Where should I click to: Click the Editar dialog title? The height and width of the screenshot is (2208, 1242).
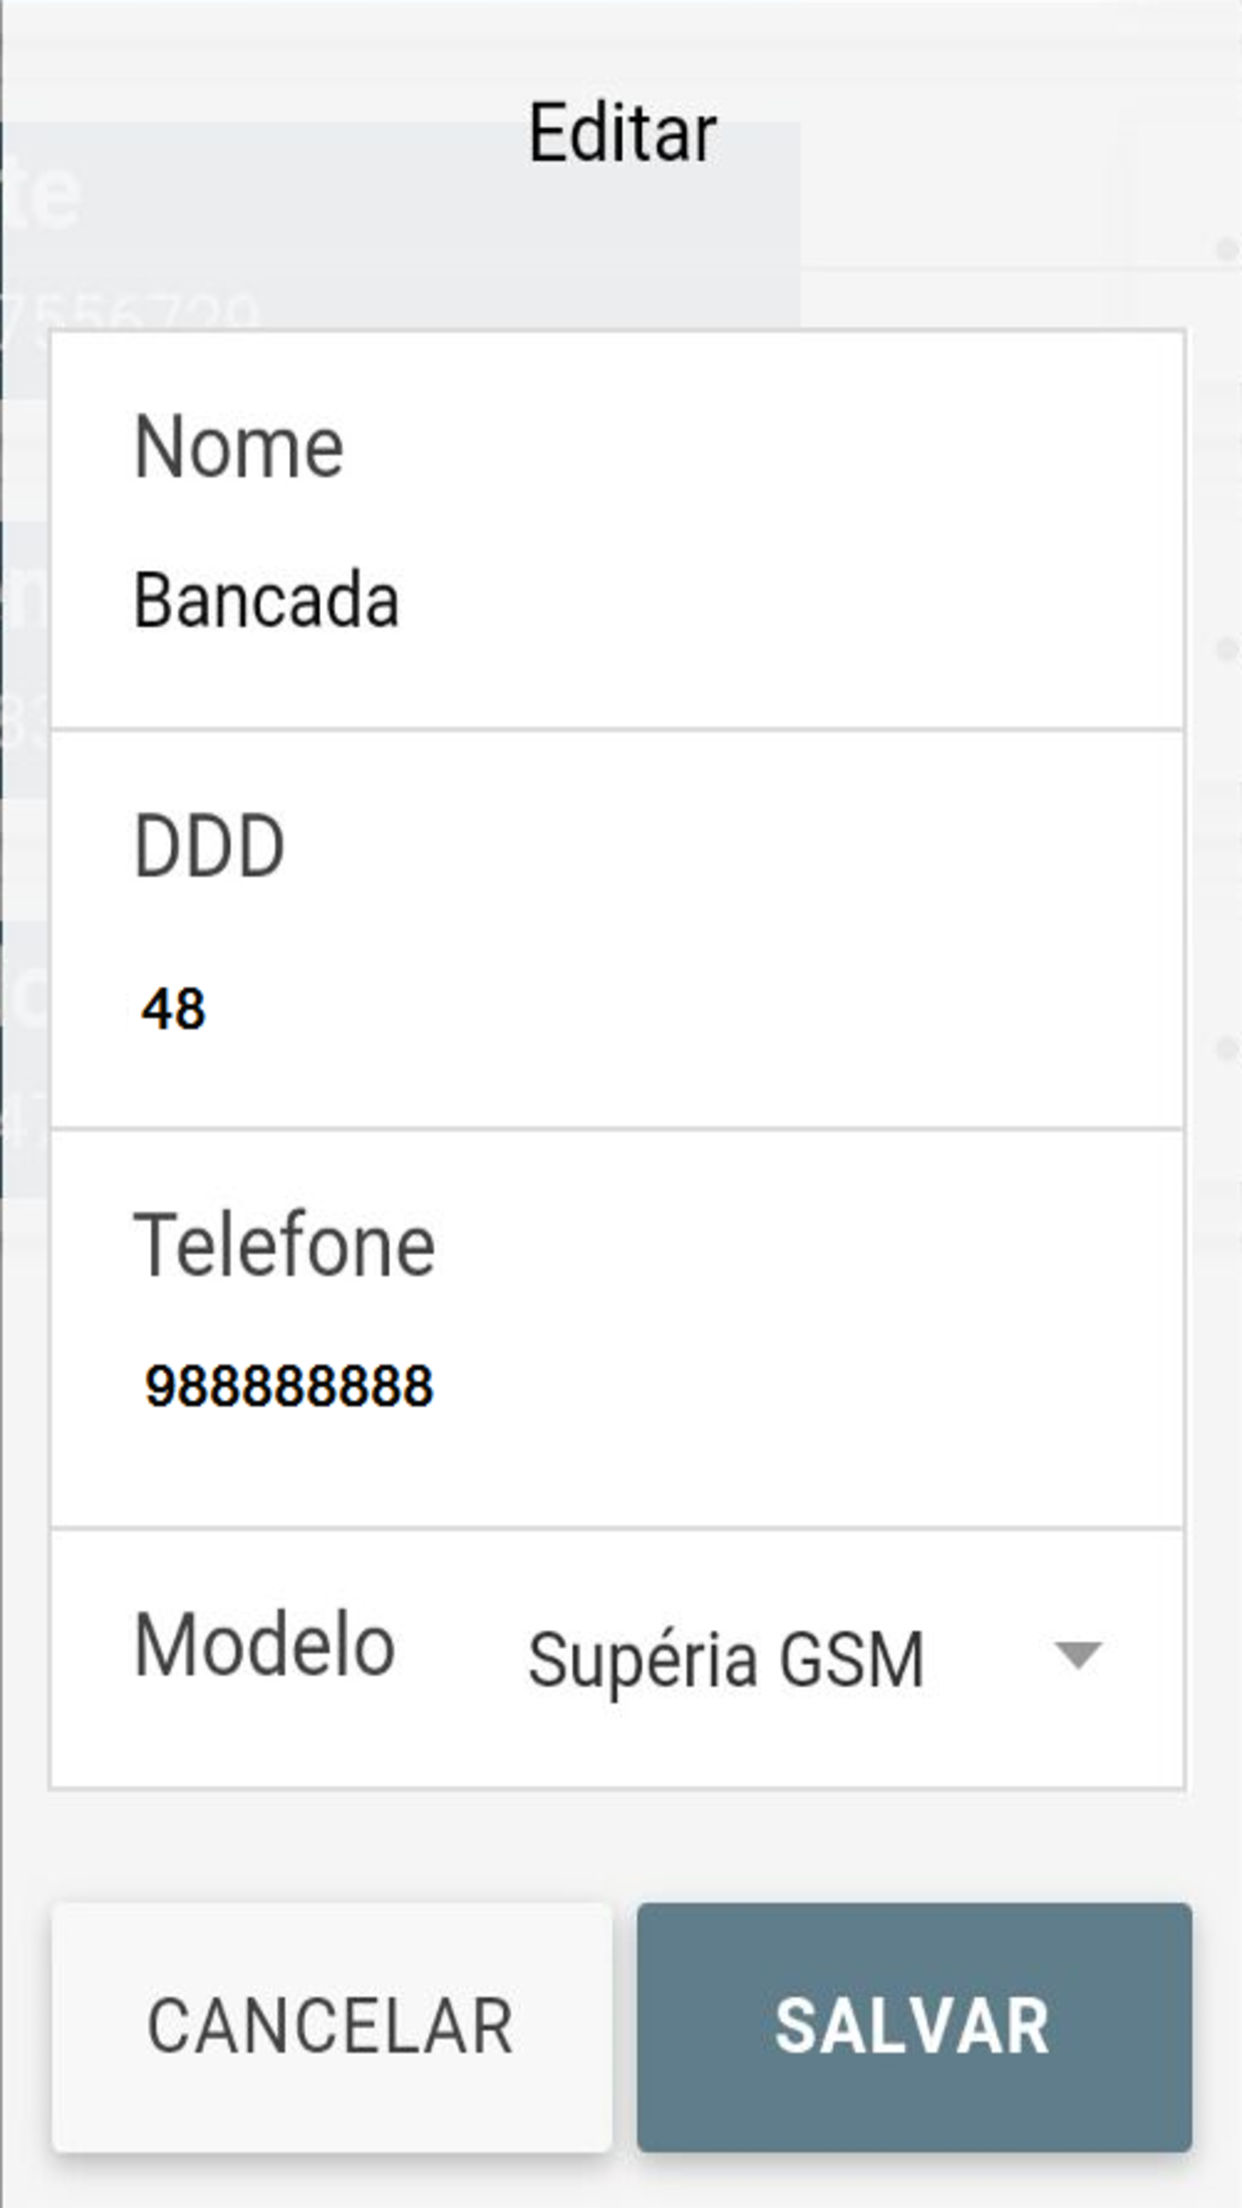tap(622, 133)
